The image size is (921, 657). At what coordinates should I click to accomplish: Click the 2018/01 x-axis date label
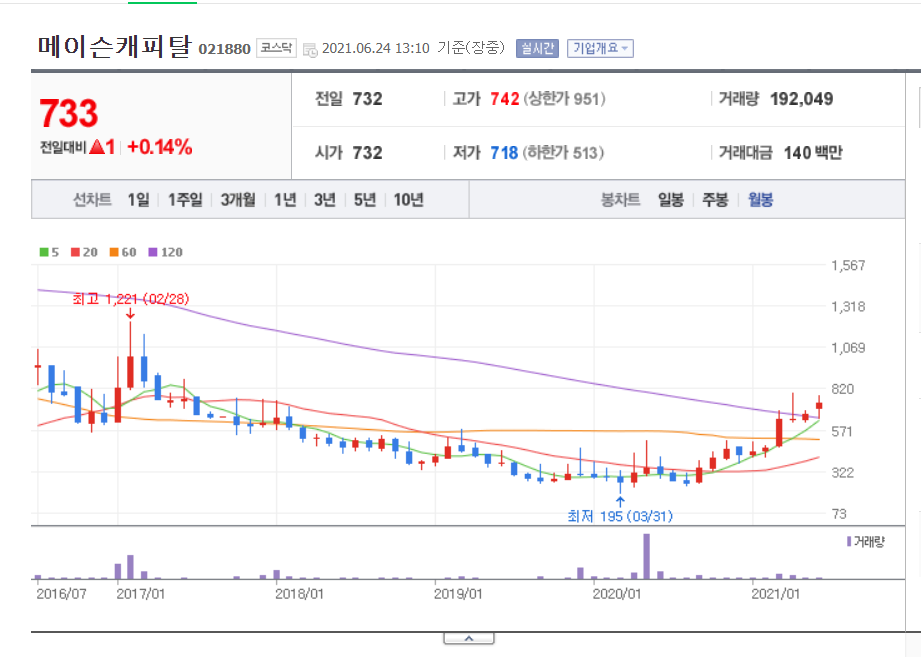(300, 594)
